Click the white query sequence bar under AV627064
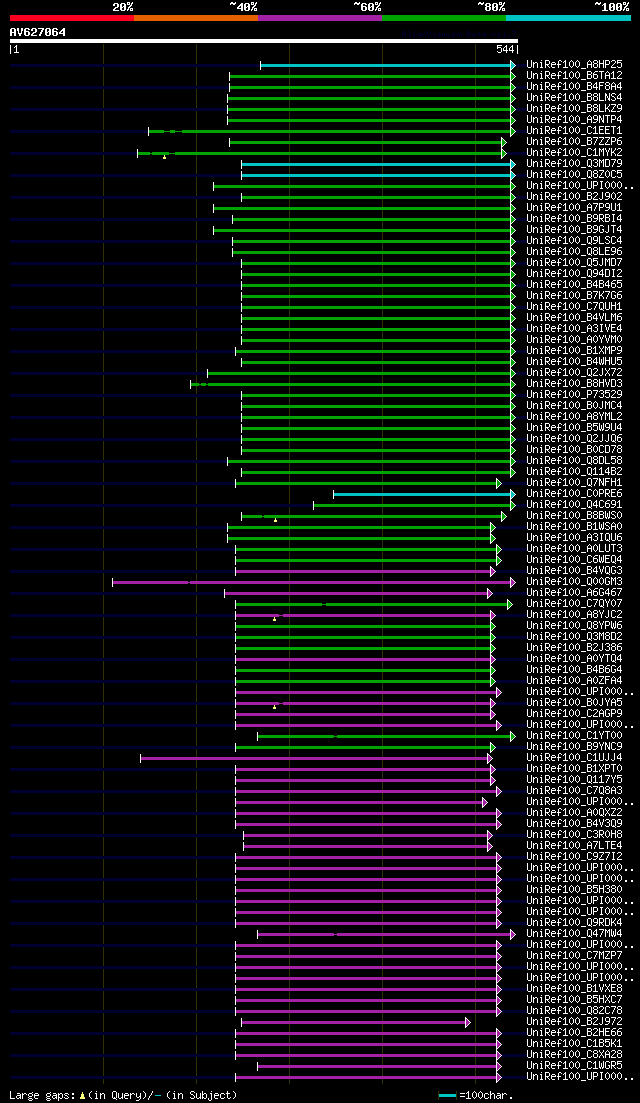 pos(264,41)
